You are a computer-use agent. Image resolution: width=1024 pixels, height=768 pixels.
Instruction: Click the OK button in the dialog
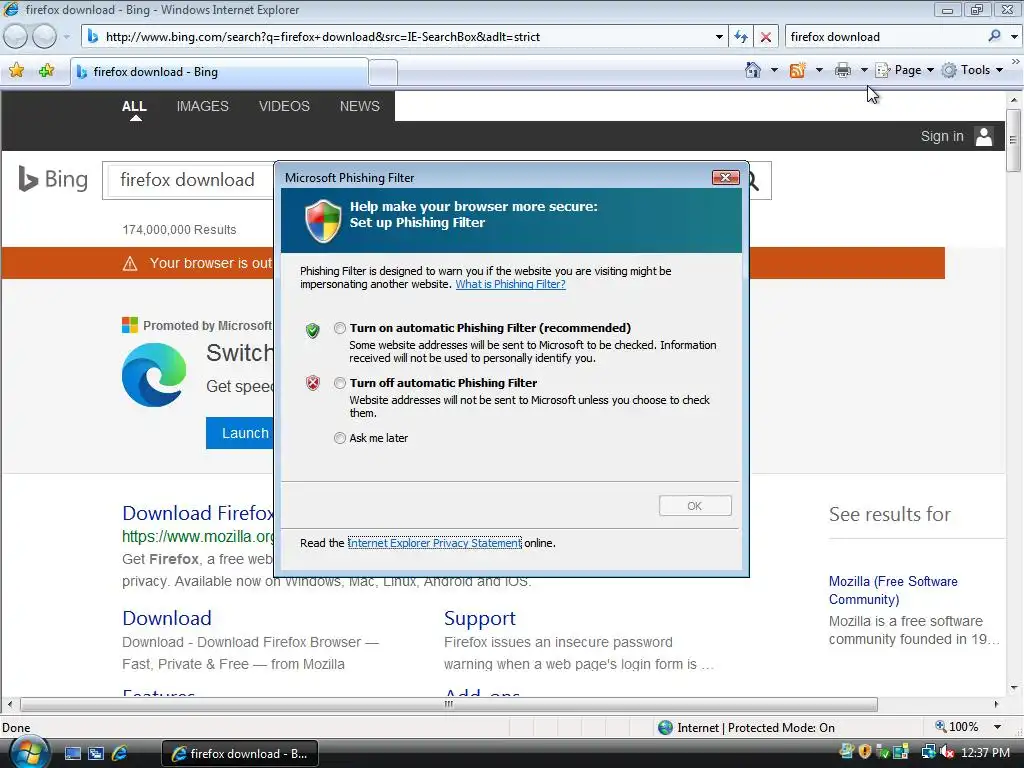tap(695, 505)
